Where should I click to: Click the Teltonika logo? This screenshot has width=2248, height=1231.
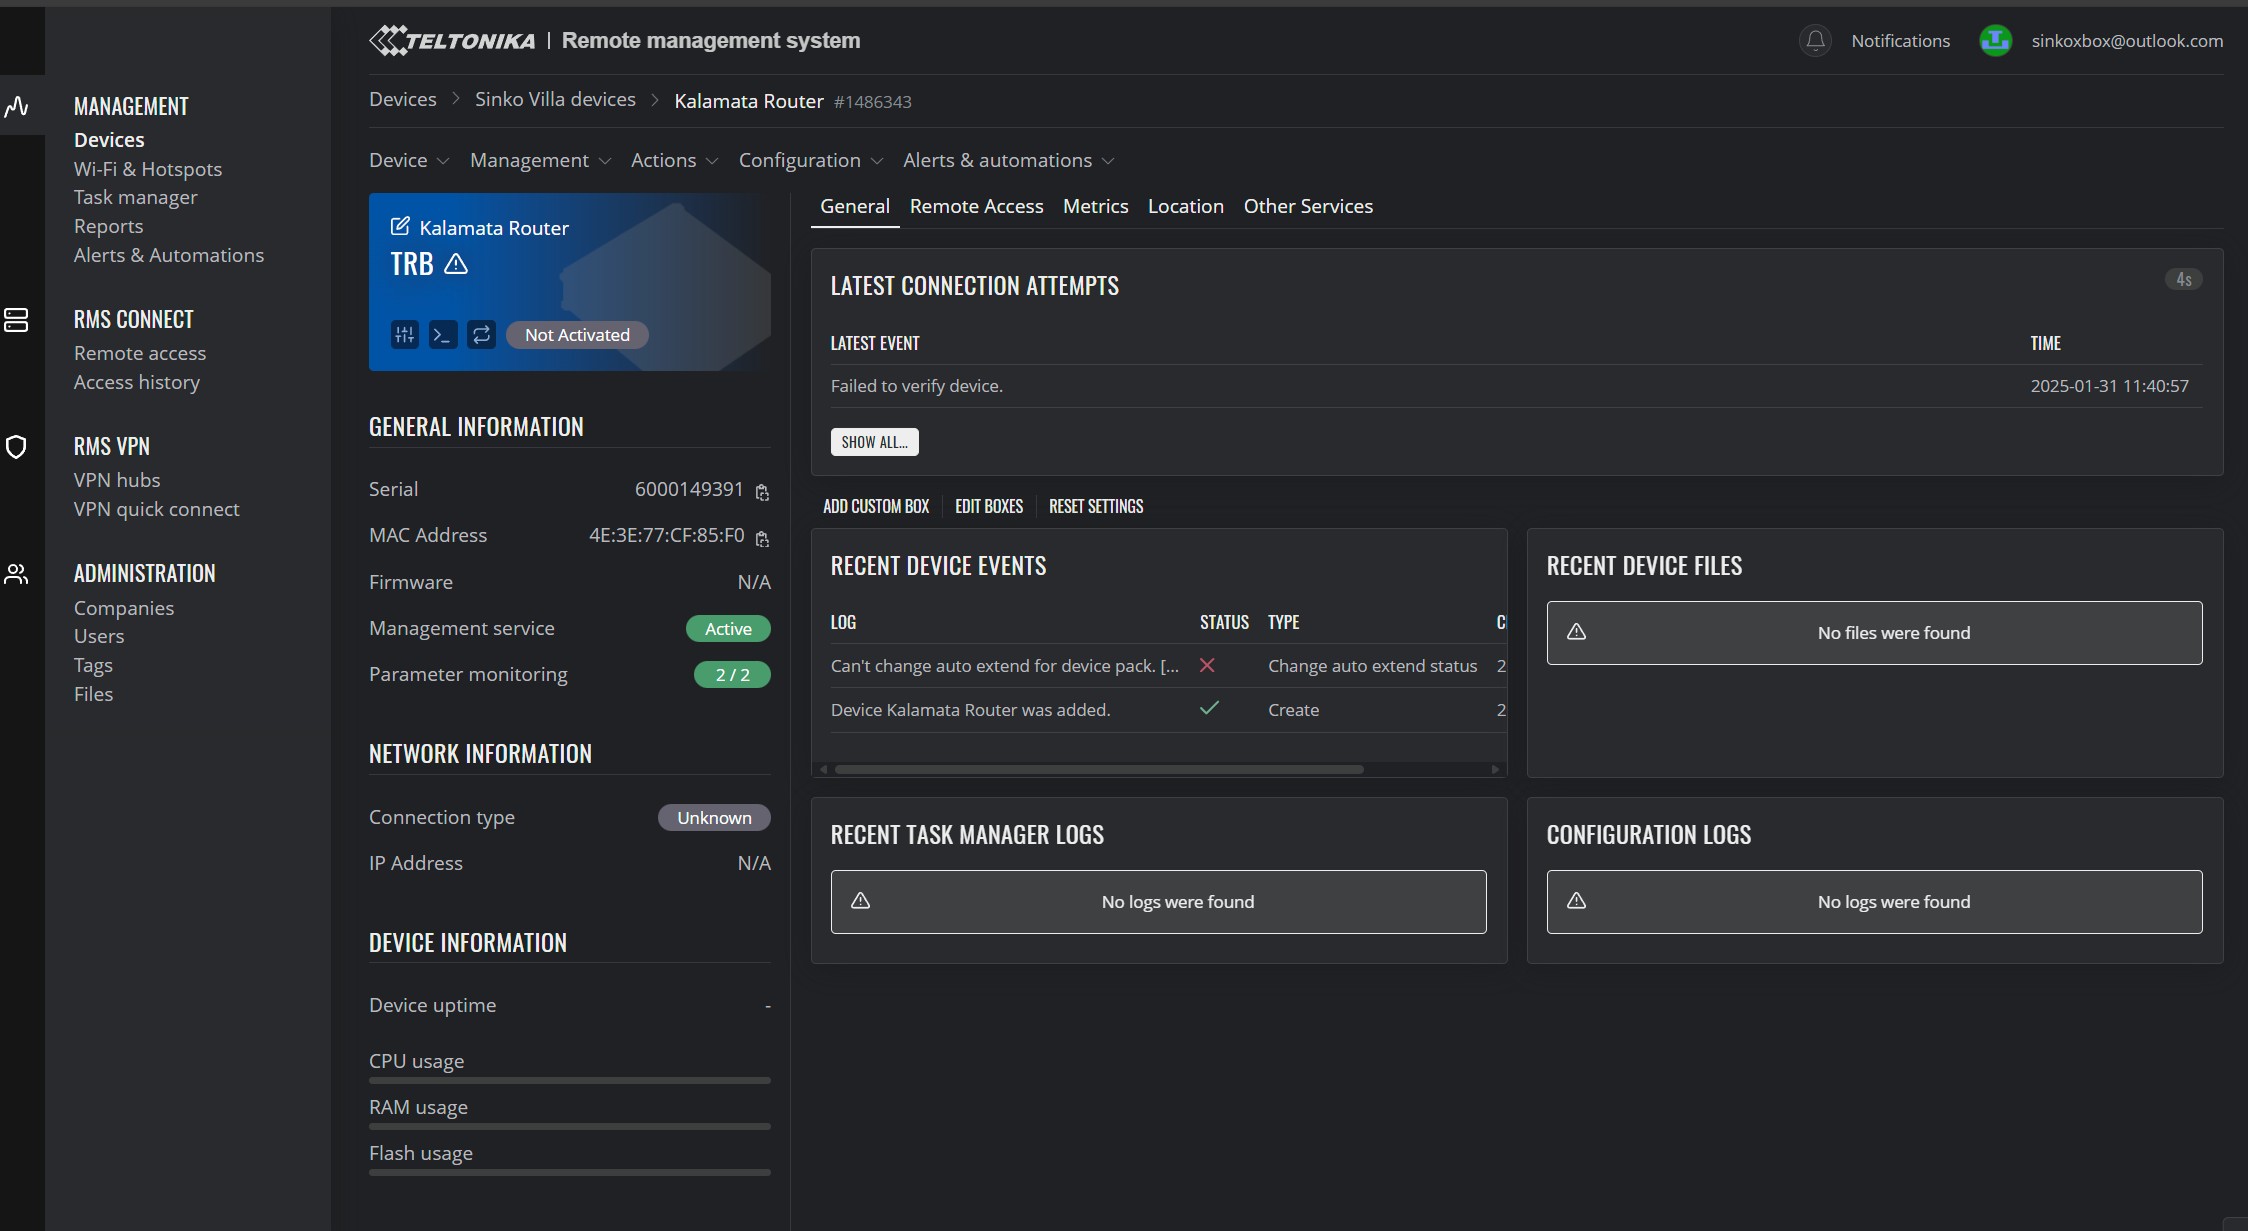click(x=452, y=41)
